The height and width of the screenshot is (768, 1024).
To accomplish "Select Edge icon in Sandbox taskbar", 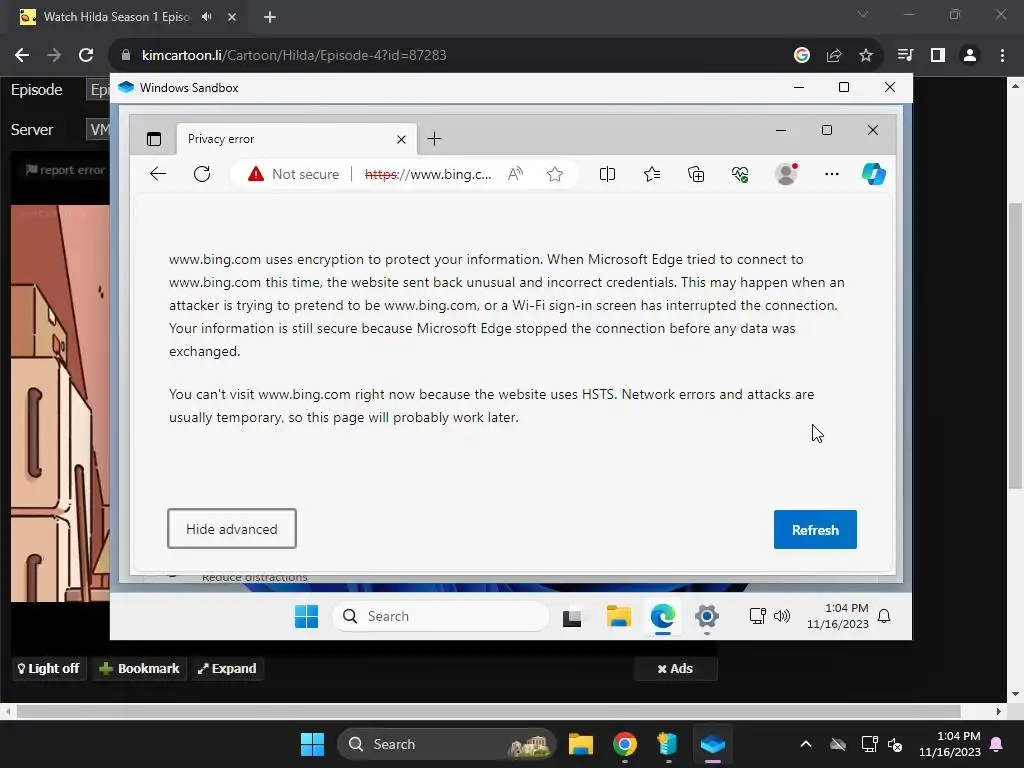I will 662,616.
